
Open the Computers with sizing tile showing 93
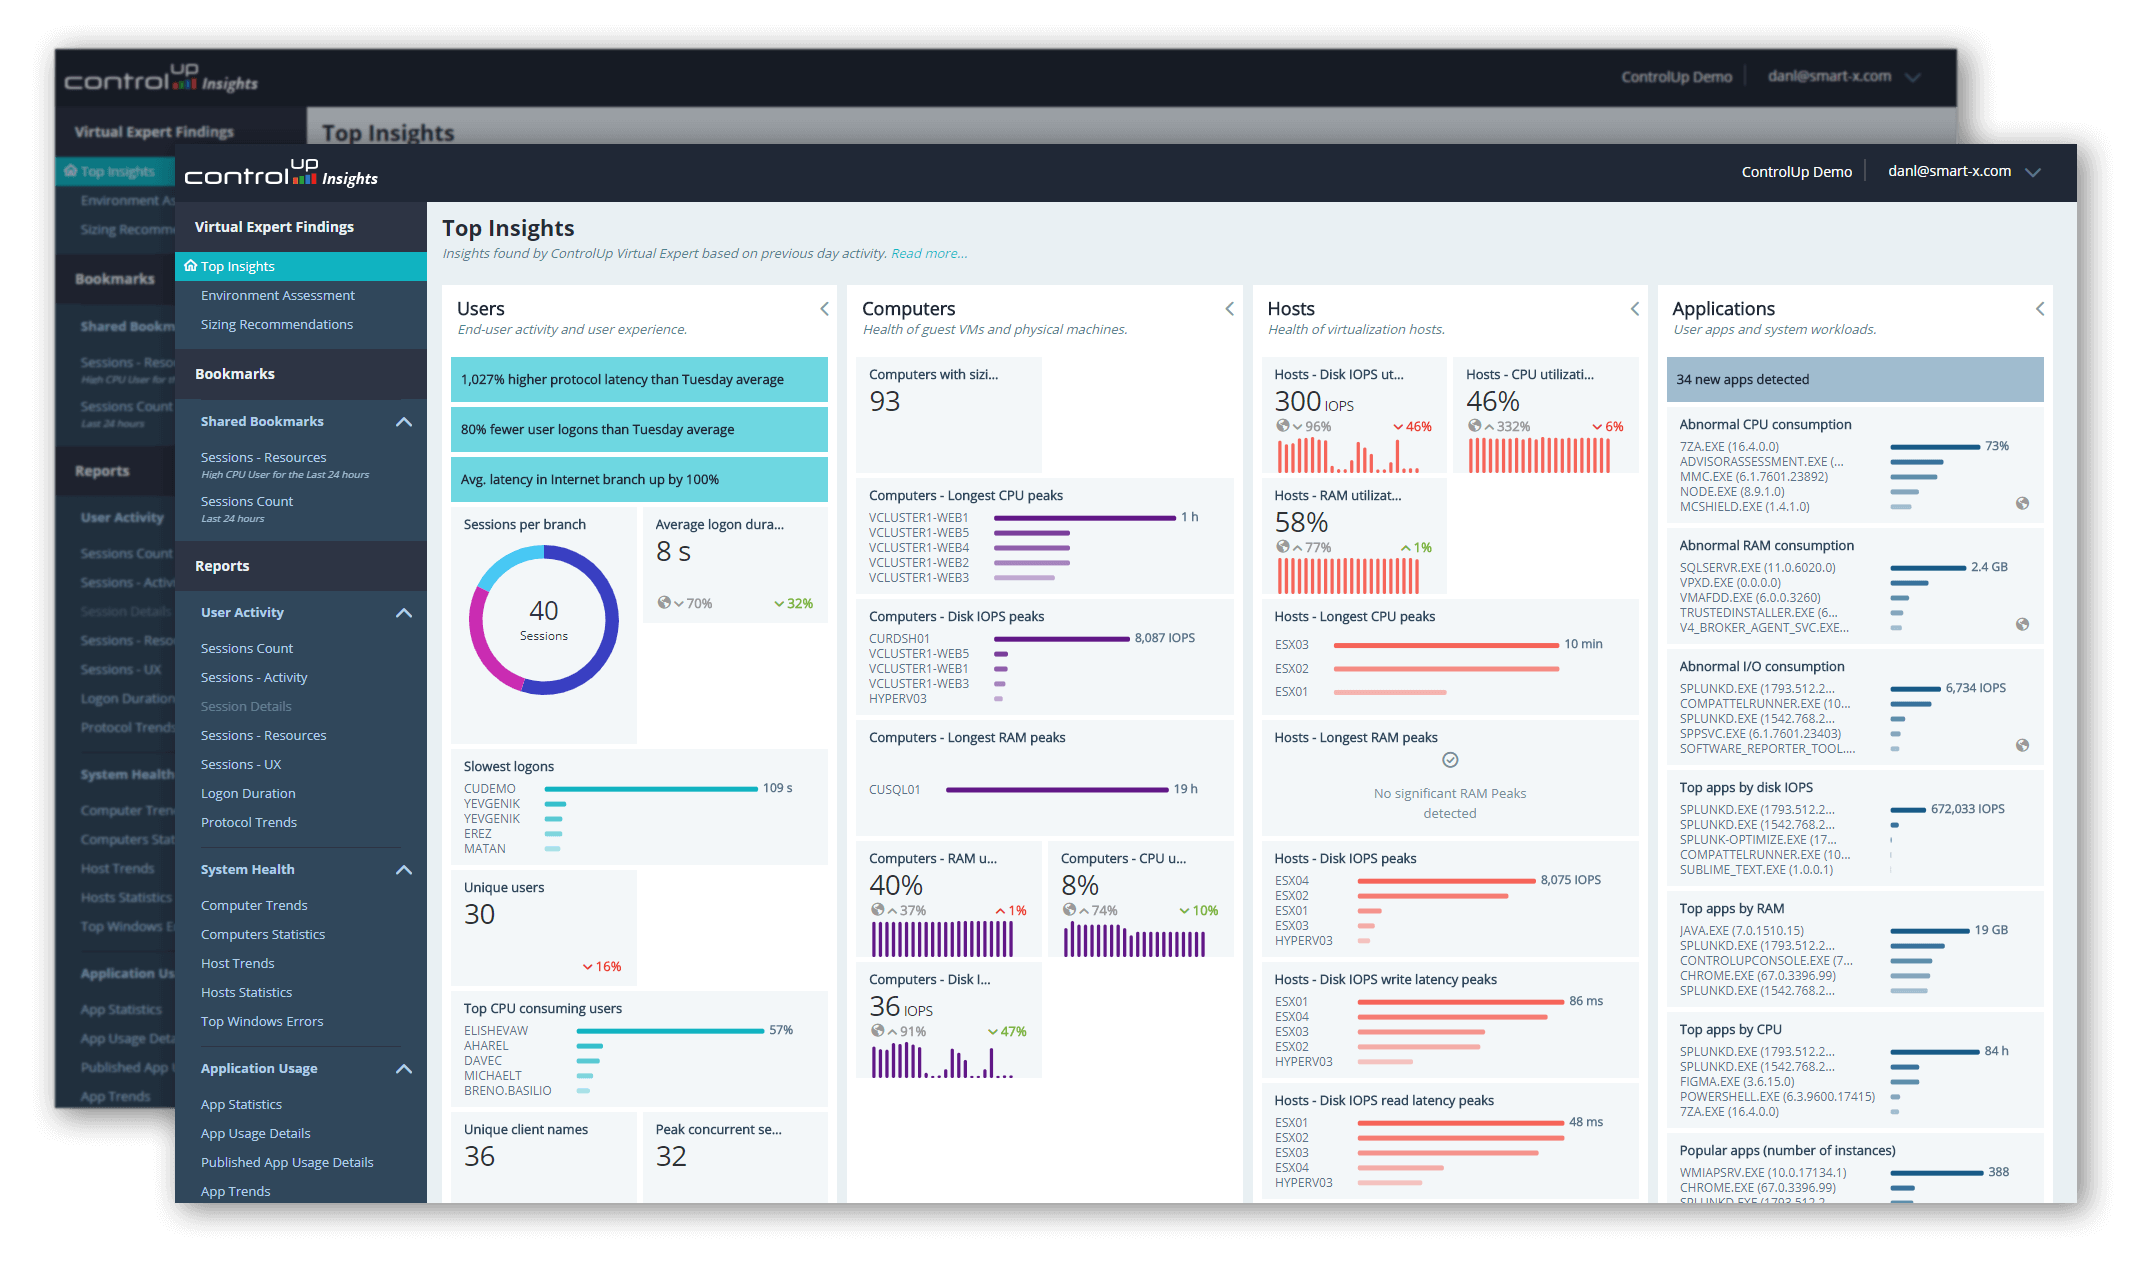(949, 414)
